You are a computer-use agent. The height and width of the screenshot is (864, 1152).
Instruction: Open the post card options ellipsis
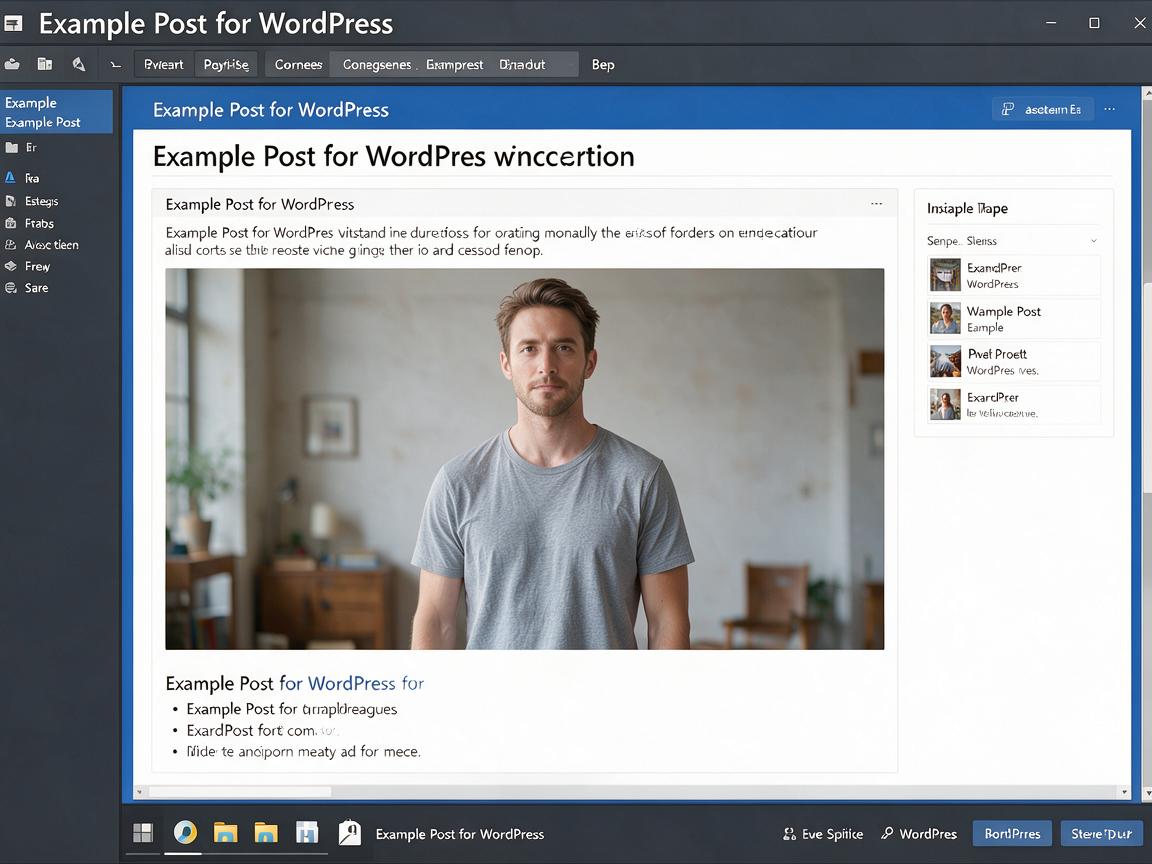[876, 204]
